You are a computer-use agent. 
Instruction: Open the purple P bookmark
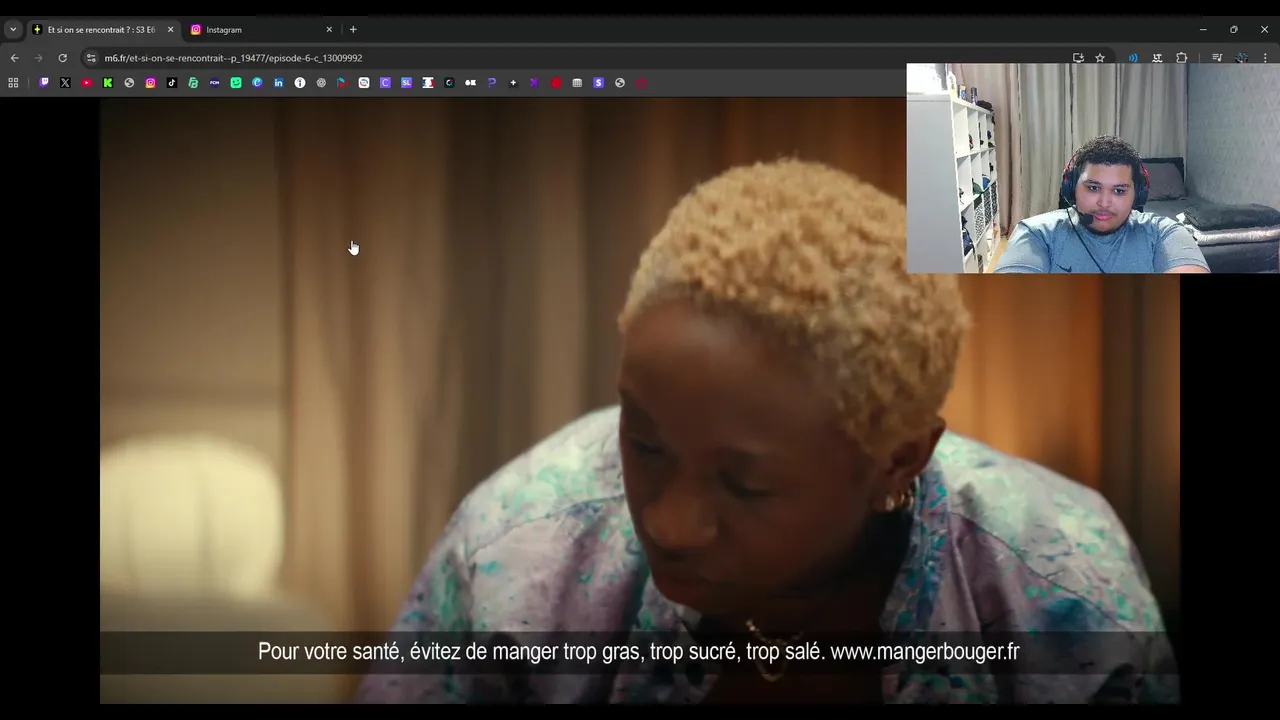[491, 83]
